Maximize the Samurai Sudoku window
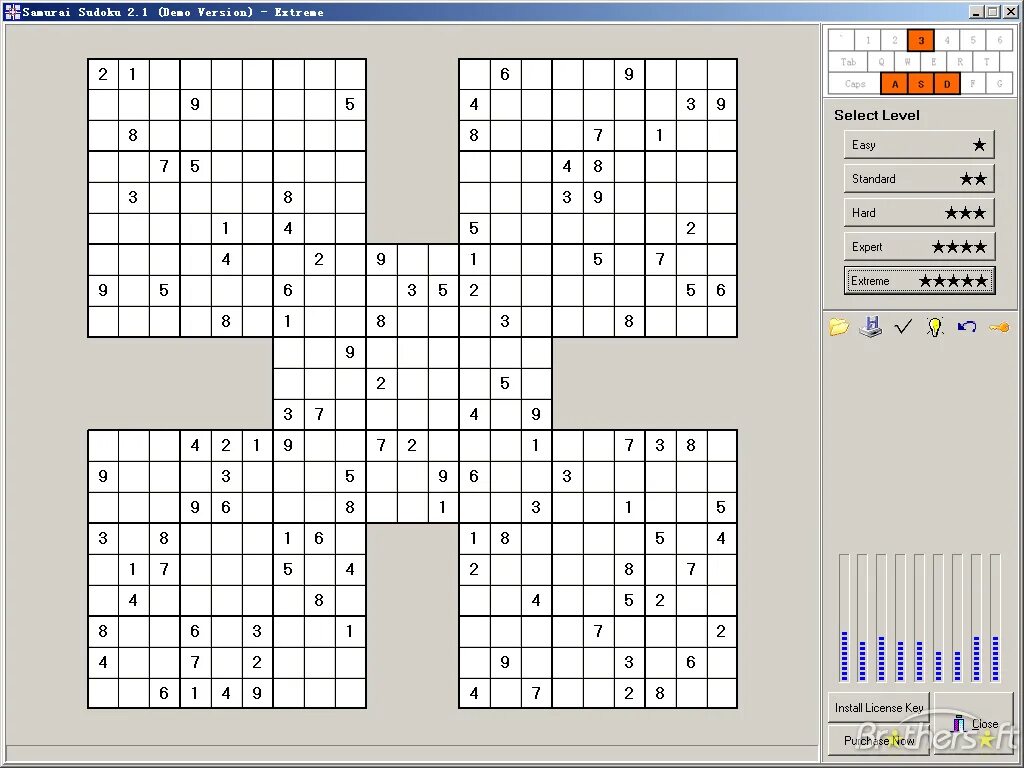Screen dimensions: 1024x768 coord(993,12)
